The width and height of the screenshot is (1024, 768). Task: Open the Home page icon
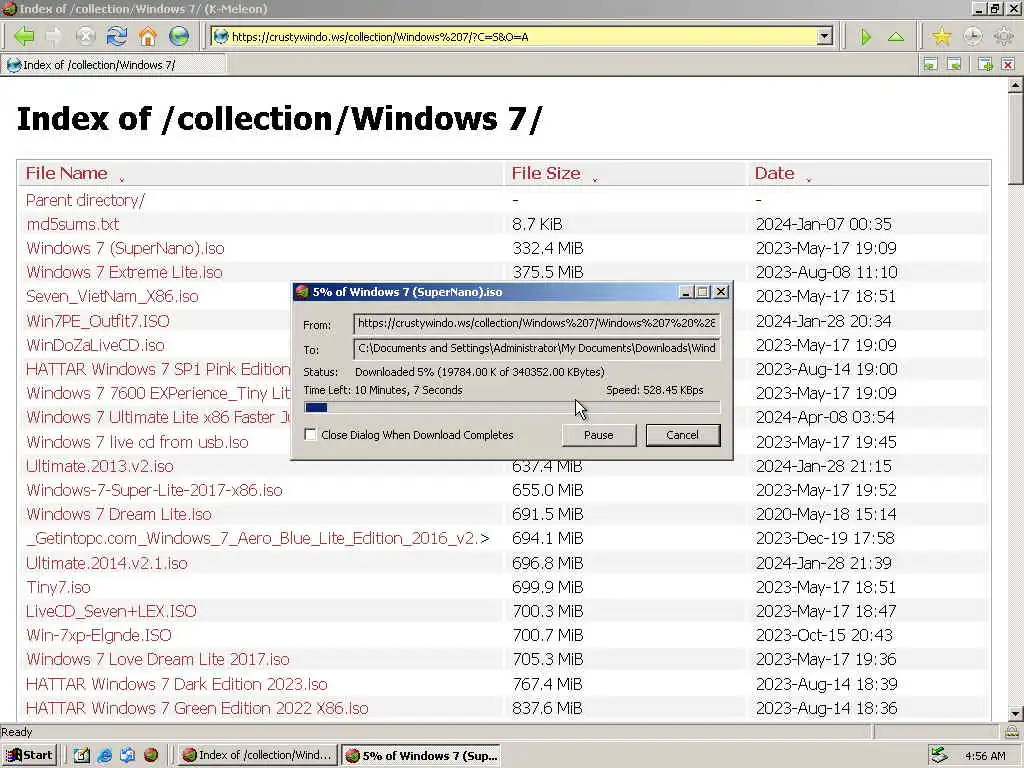[148, 36]
